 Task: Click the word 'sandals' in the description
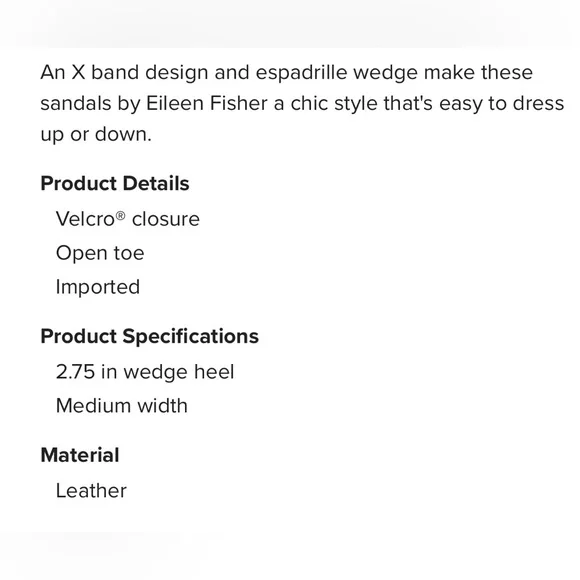tap(76, 103)
